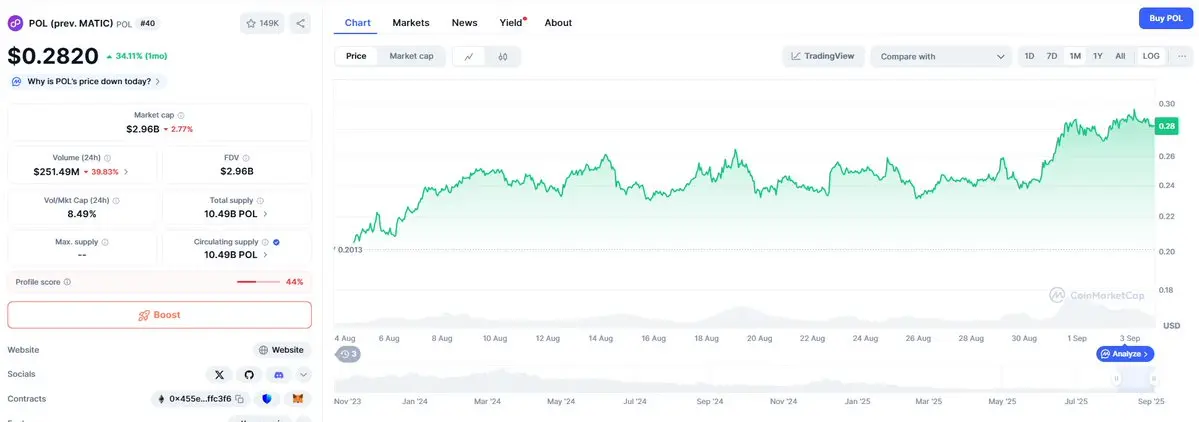Click the 0.28 current price label
The width and height of the screenshot is (1199, 422).
click(1167, 126)
